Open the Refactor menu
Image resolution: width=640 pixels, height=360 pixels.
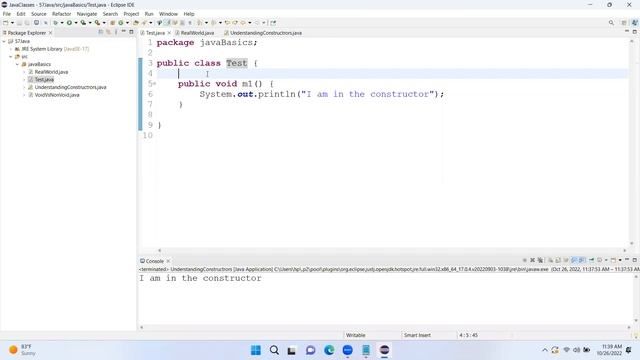[62, 14]
